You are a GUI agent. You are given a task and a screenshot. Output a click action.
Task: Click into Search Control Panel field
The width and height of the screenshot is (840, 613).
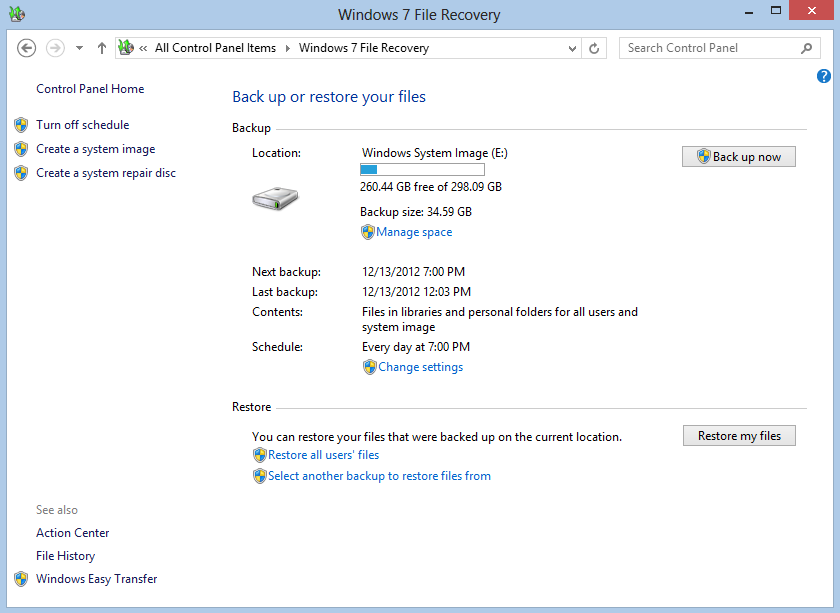click(710, 48)
